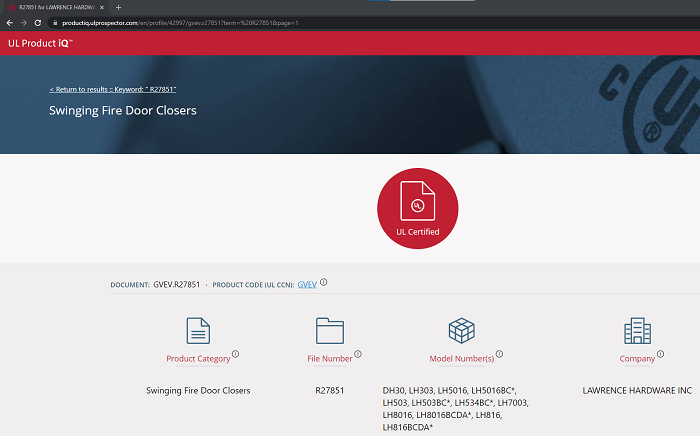Click the File Number folder icon
700x436 pixels.
329,331
